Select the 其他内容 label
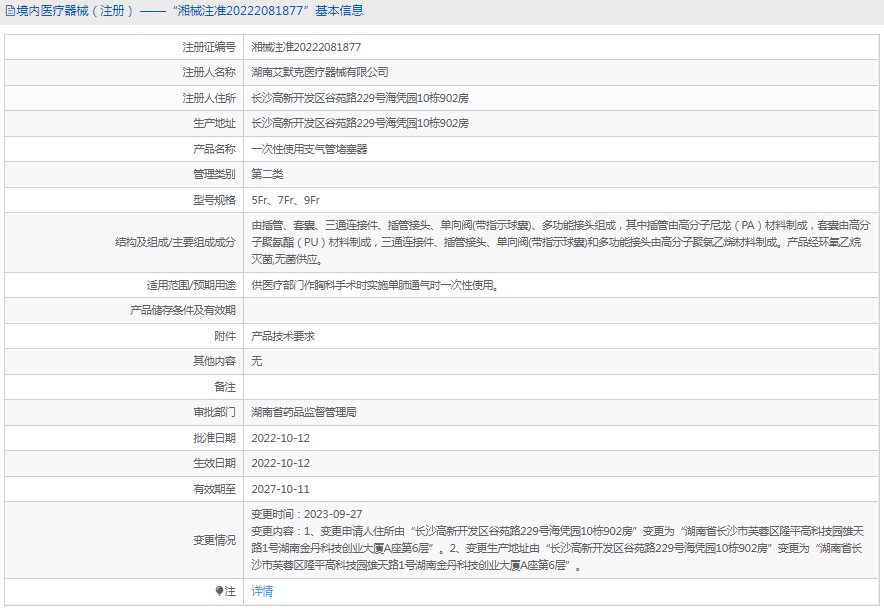 pos(214,361)
